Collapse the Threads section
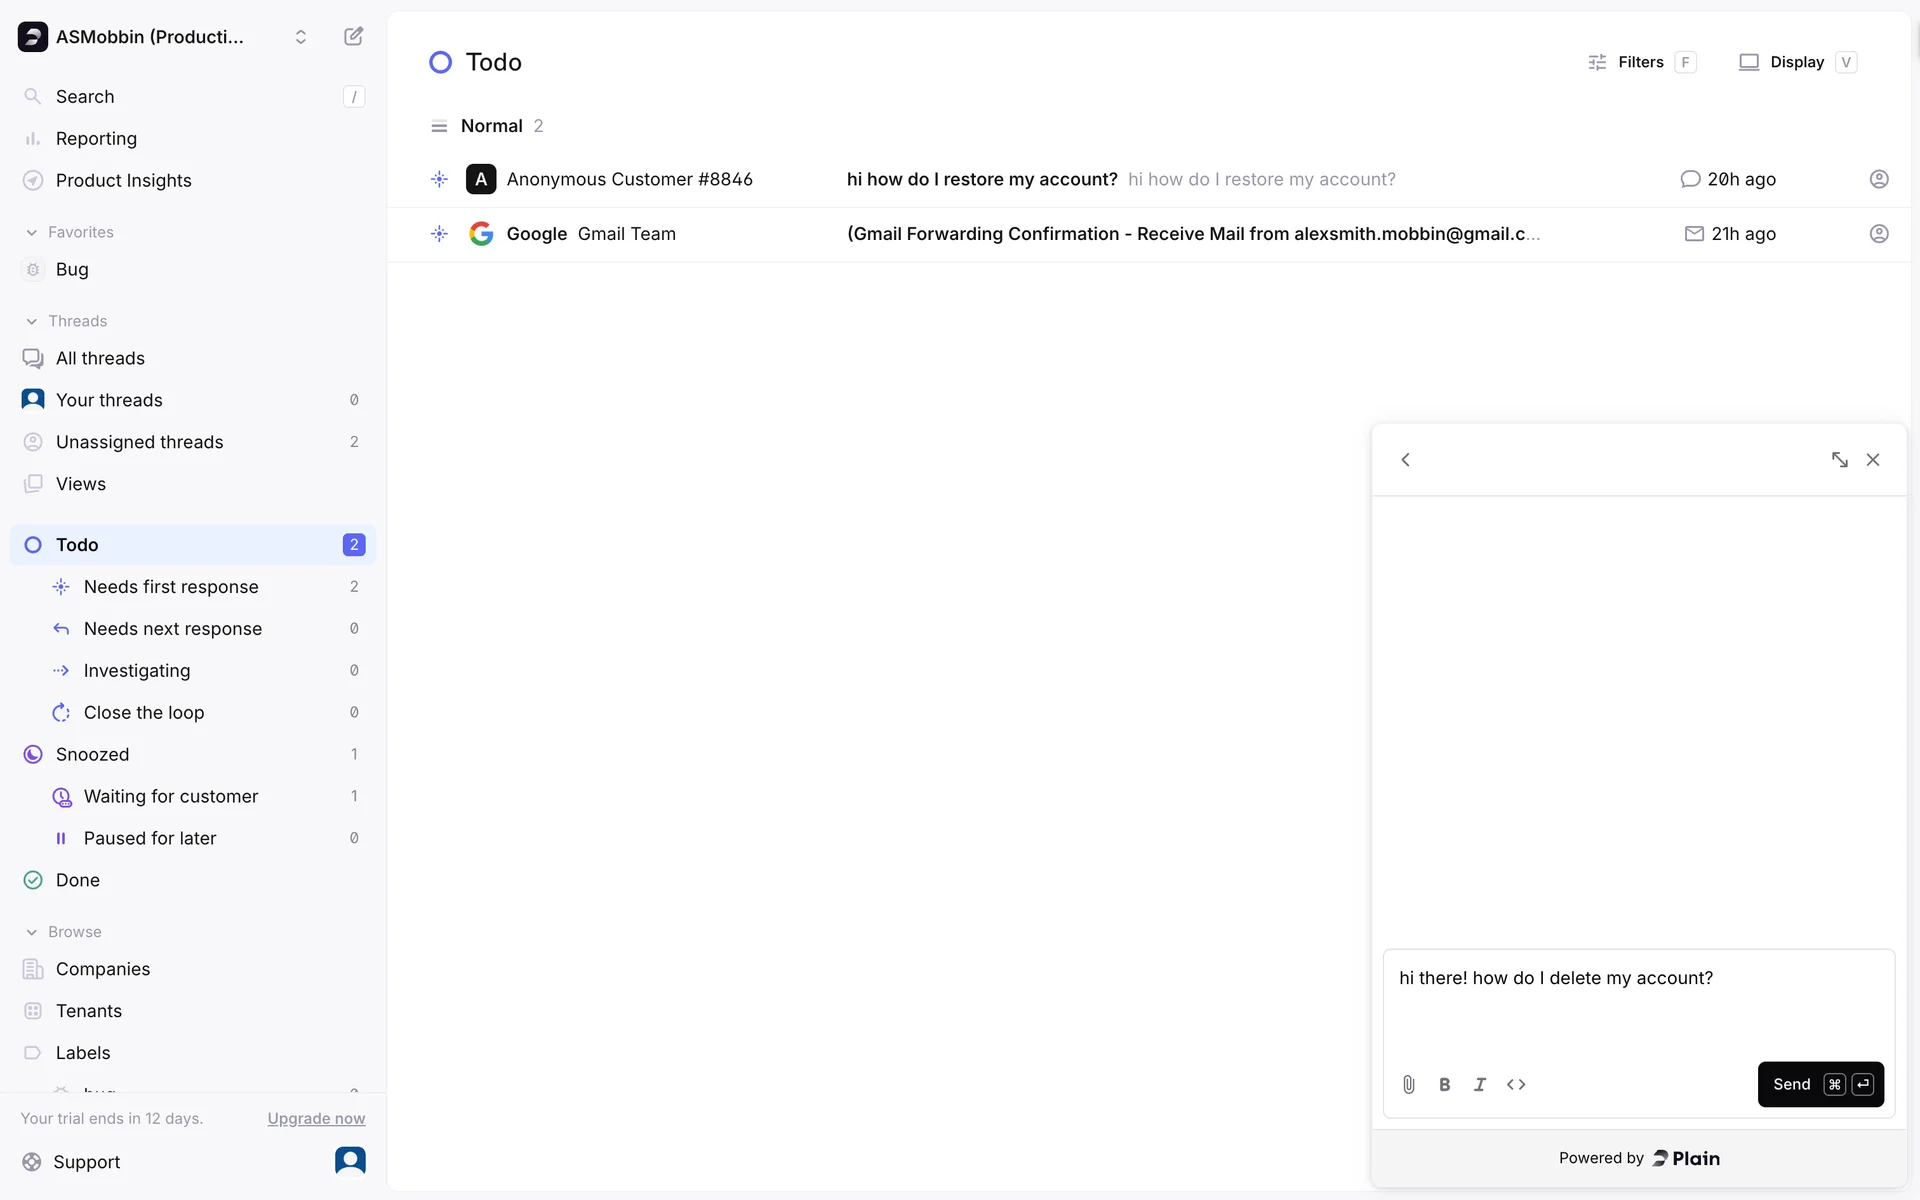The height and width of the screenshot is (1200, 1920). coord(32,321)
